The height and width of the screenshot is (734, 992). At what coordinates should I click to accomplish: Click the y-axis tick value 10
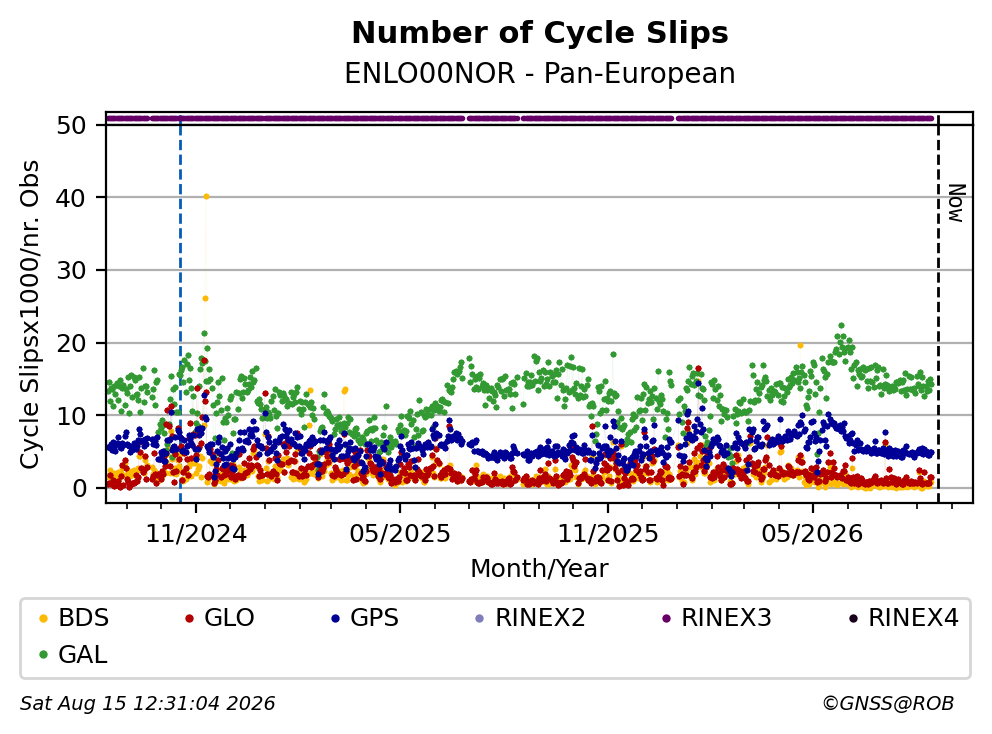click(x=71, y=416)
